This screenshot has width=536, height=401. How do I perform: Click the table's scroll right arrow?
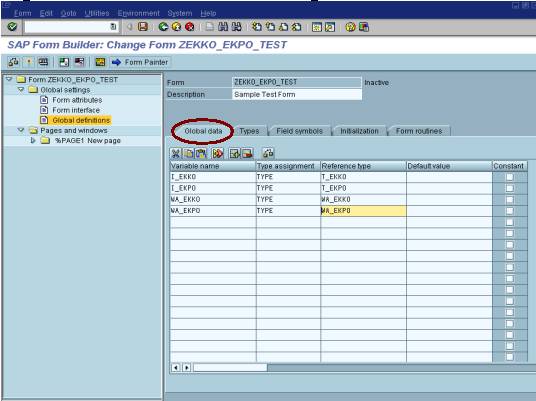coord(187,368)
